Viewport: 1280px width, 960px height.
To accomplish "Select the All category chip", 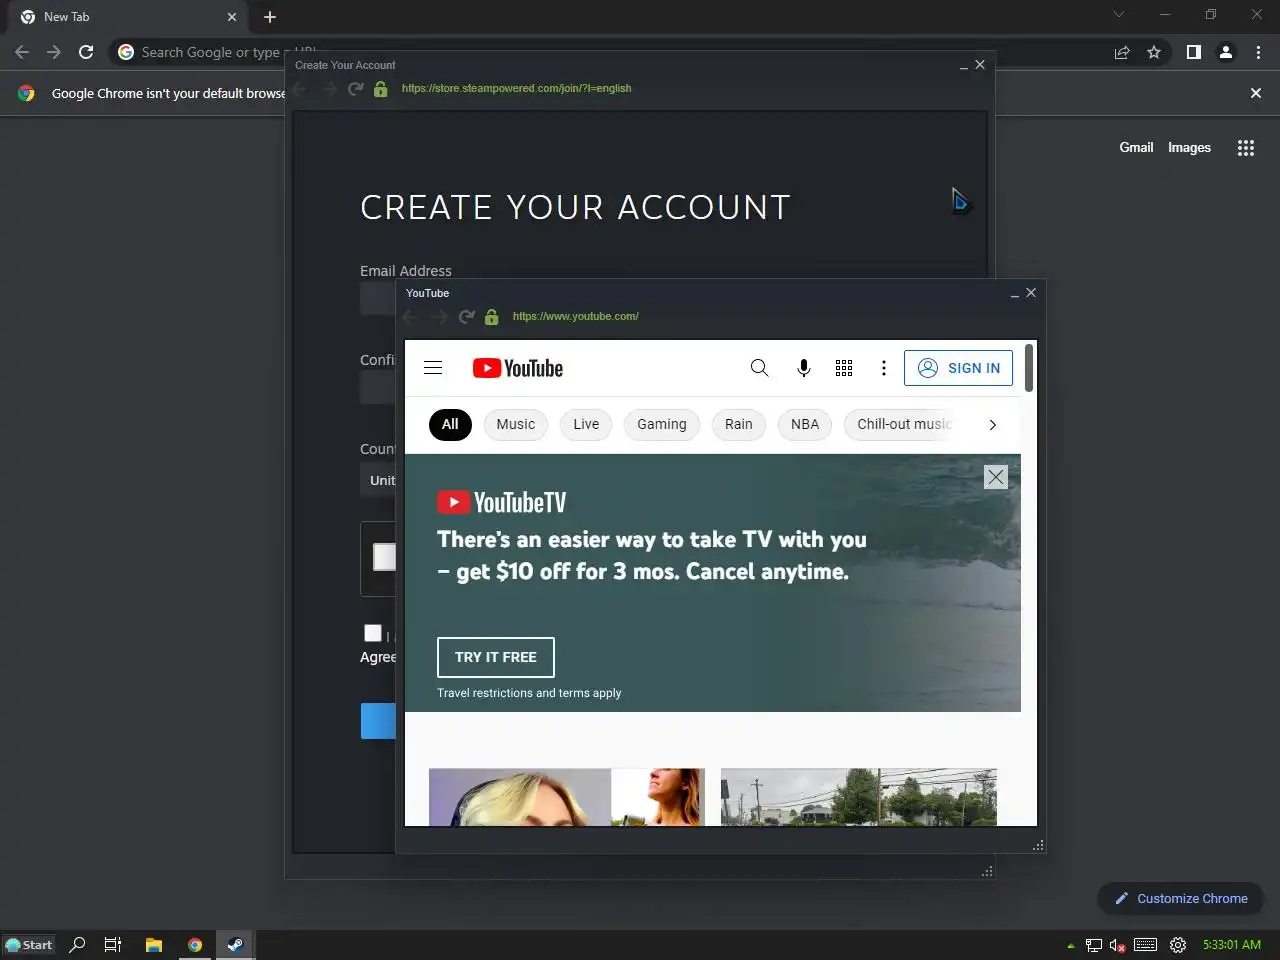I will (x=450, y=424).
